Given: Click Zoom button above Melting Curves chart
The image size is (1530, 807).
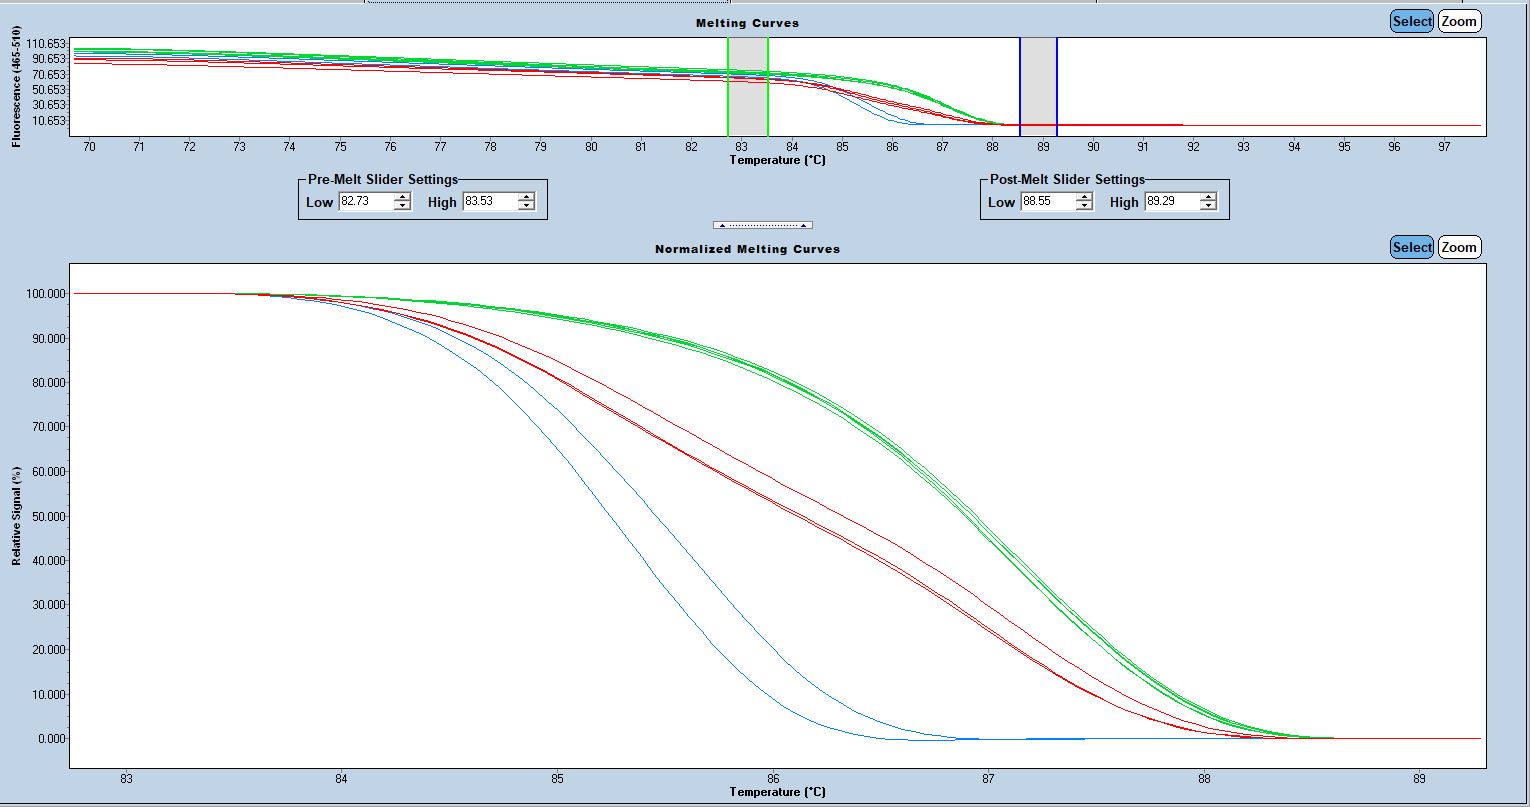Looking at the screenshot, I should (x=1459, y=21).
